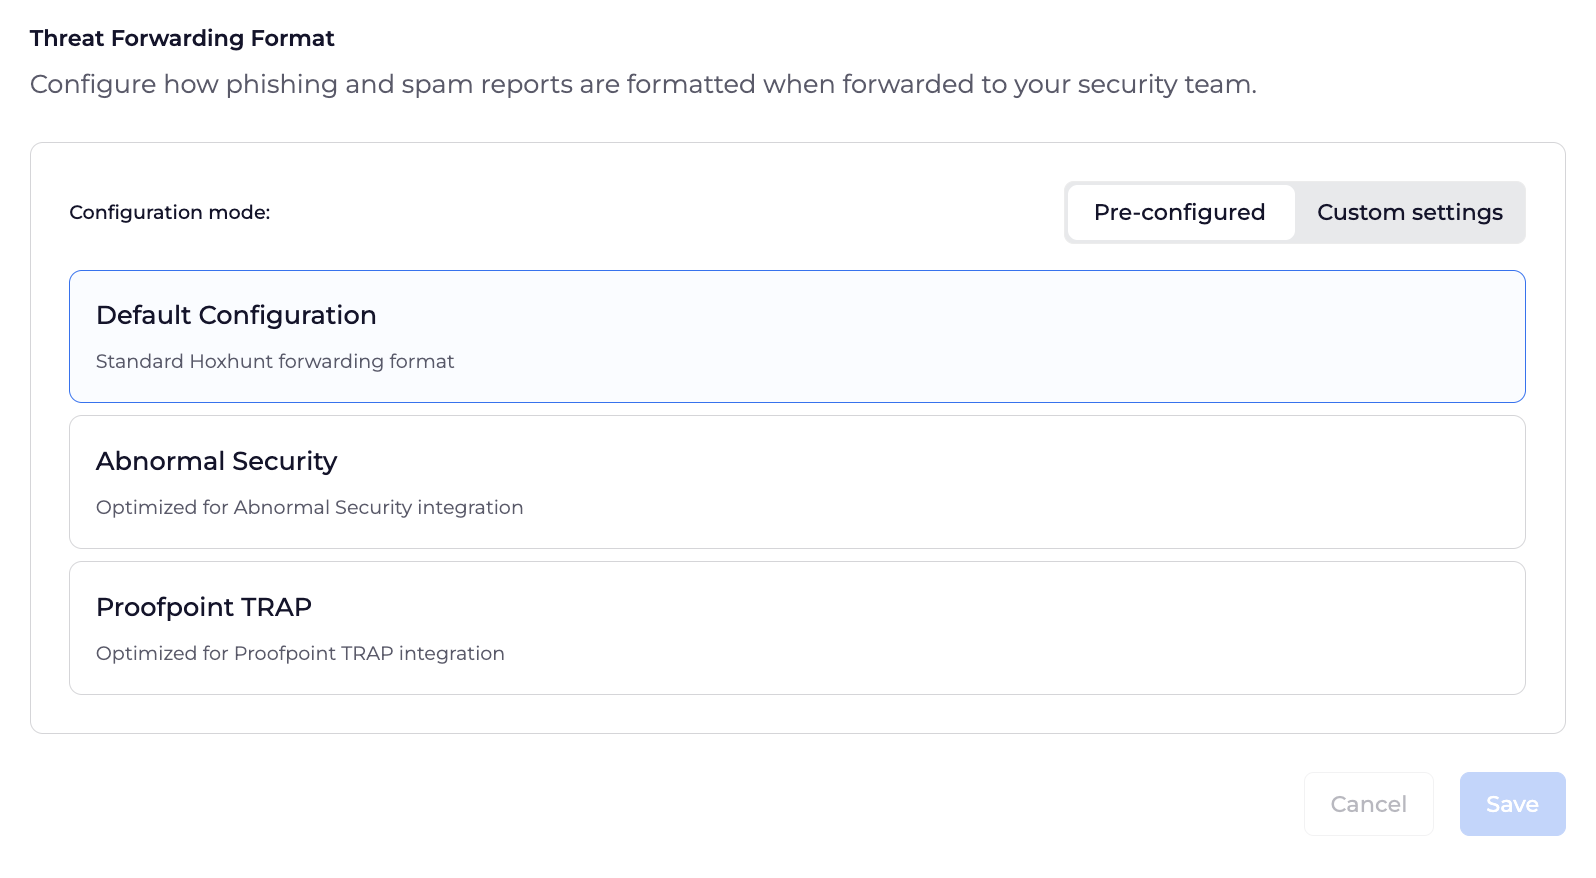Image resolution: width=1596 pixels, height=878 pixels.
Task: Pick the Proofpoint TRAP configuration card
Action: point(797,628)
